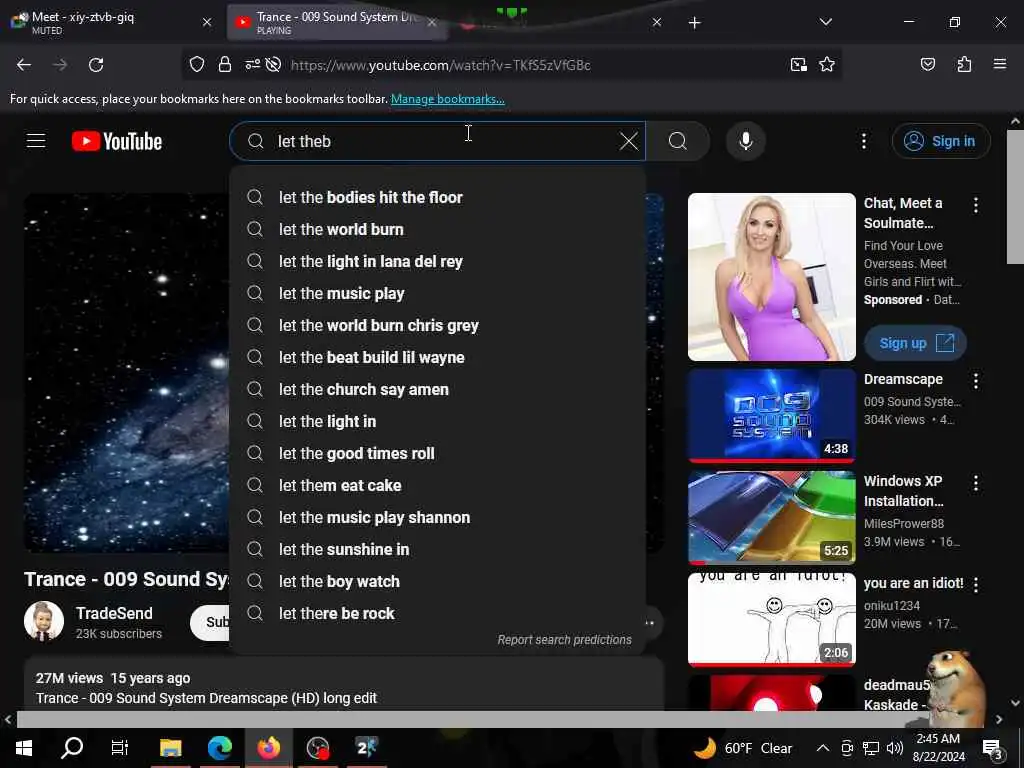This screenshot has width=1024, height=768.
Task: Open autoplay blocked permission icon
Action: coord(274,65)
